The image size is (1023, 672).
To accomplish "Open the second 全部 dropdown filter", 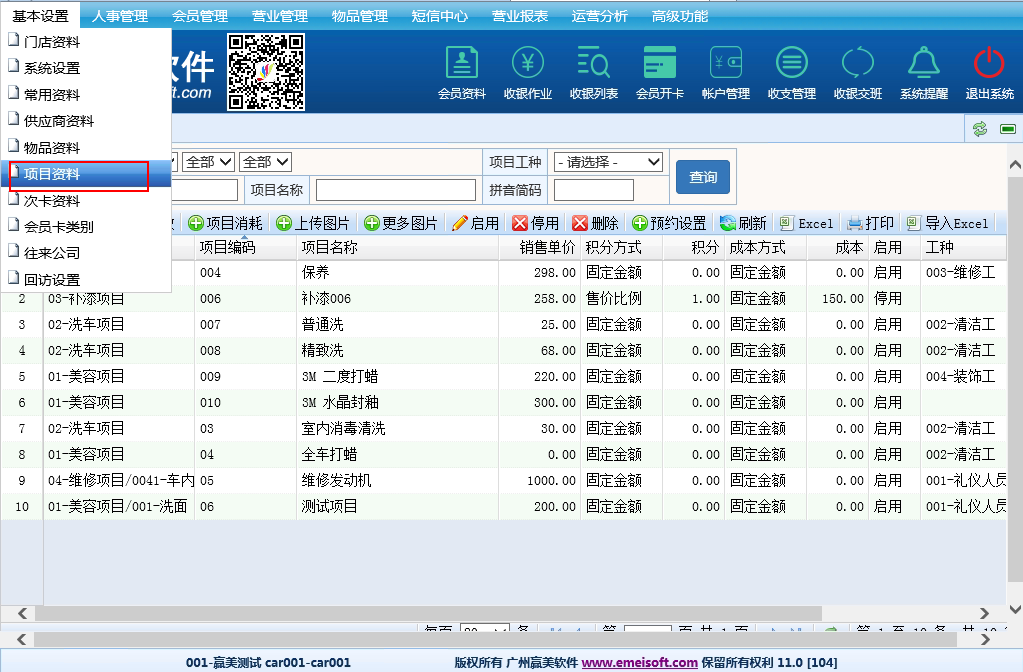I will click(208, 162).
